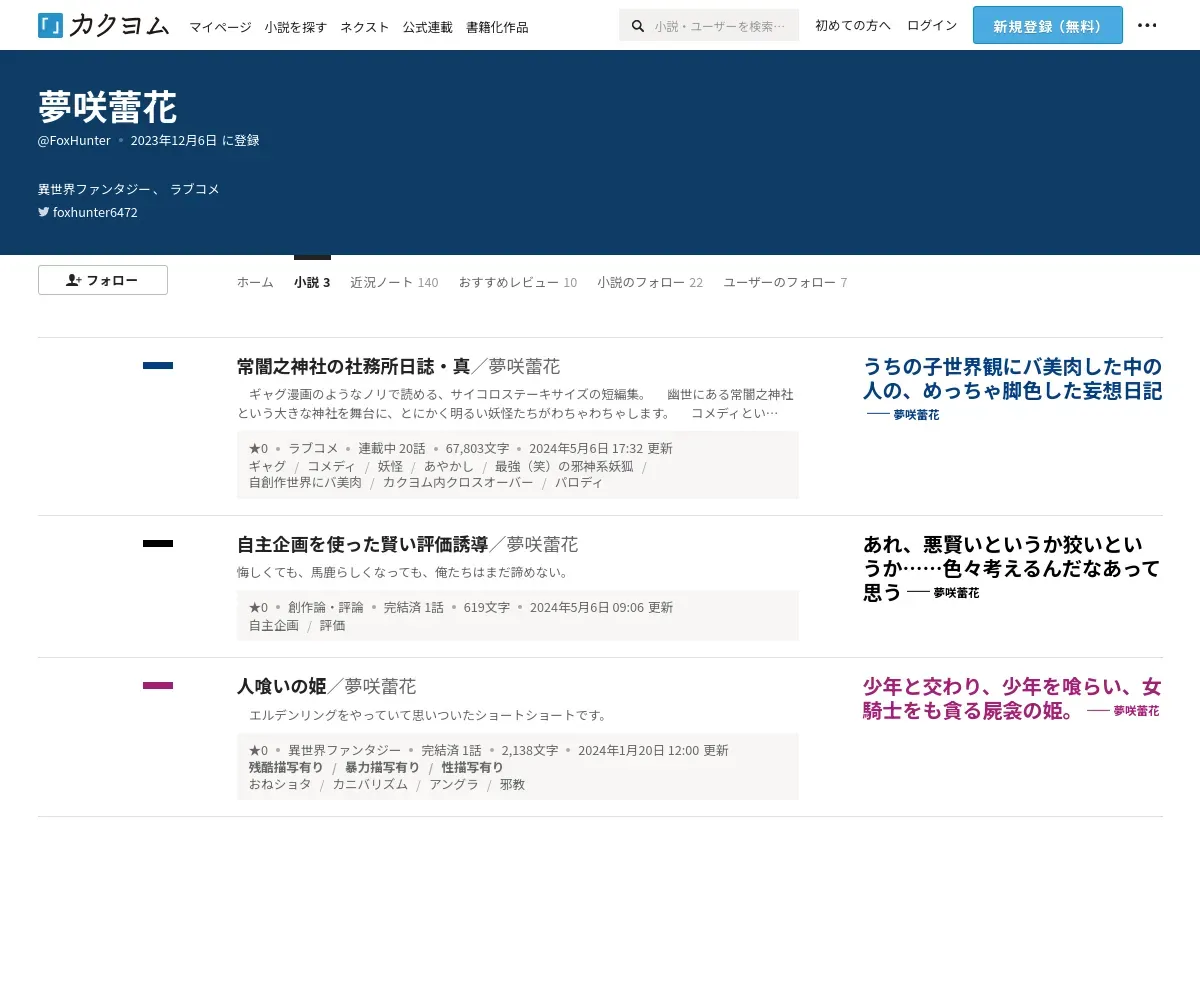Open the Kakuyomu logo home link
Image resolution: width=1200 pixels, height=1000 pixels.
point(103,26)
